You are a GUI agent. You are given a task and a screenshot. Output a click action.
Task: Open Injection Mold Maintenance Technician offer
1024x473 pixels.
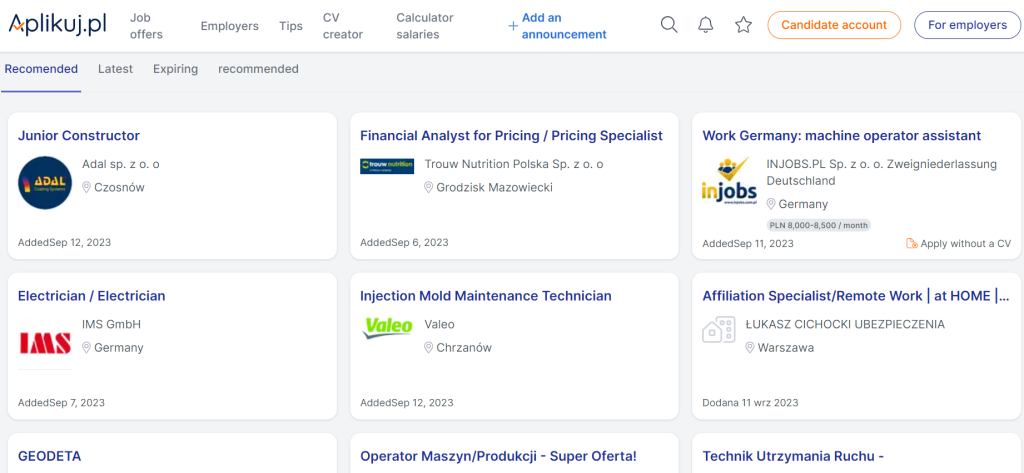click(x=485, y=296)
